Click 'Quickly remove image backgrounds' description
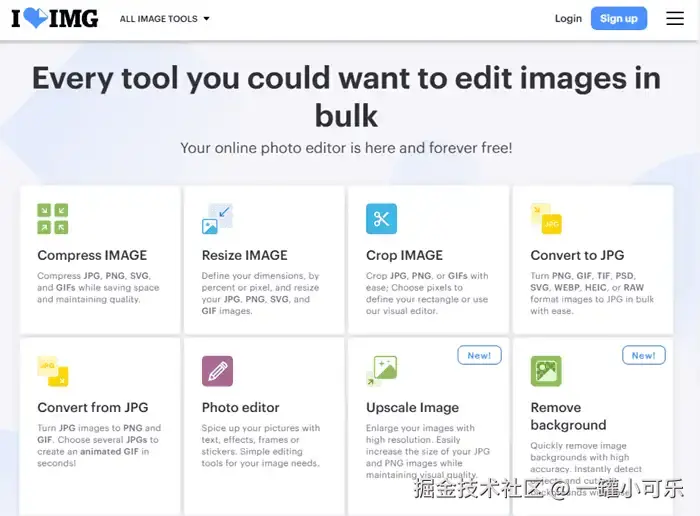Screen dimensions: 700x516 point(586,469)
